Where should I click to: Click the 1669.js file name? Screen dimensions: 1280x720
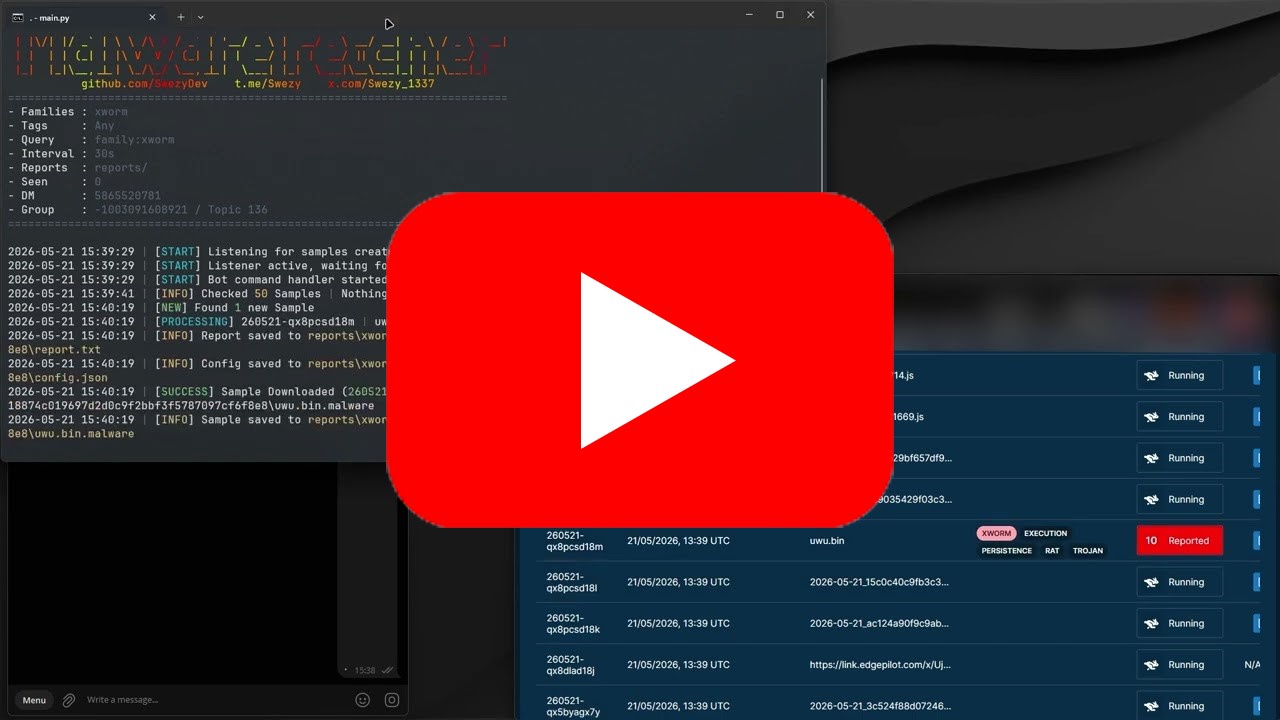point(909,417)
